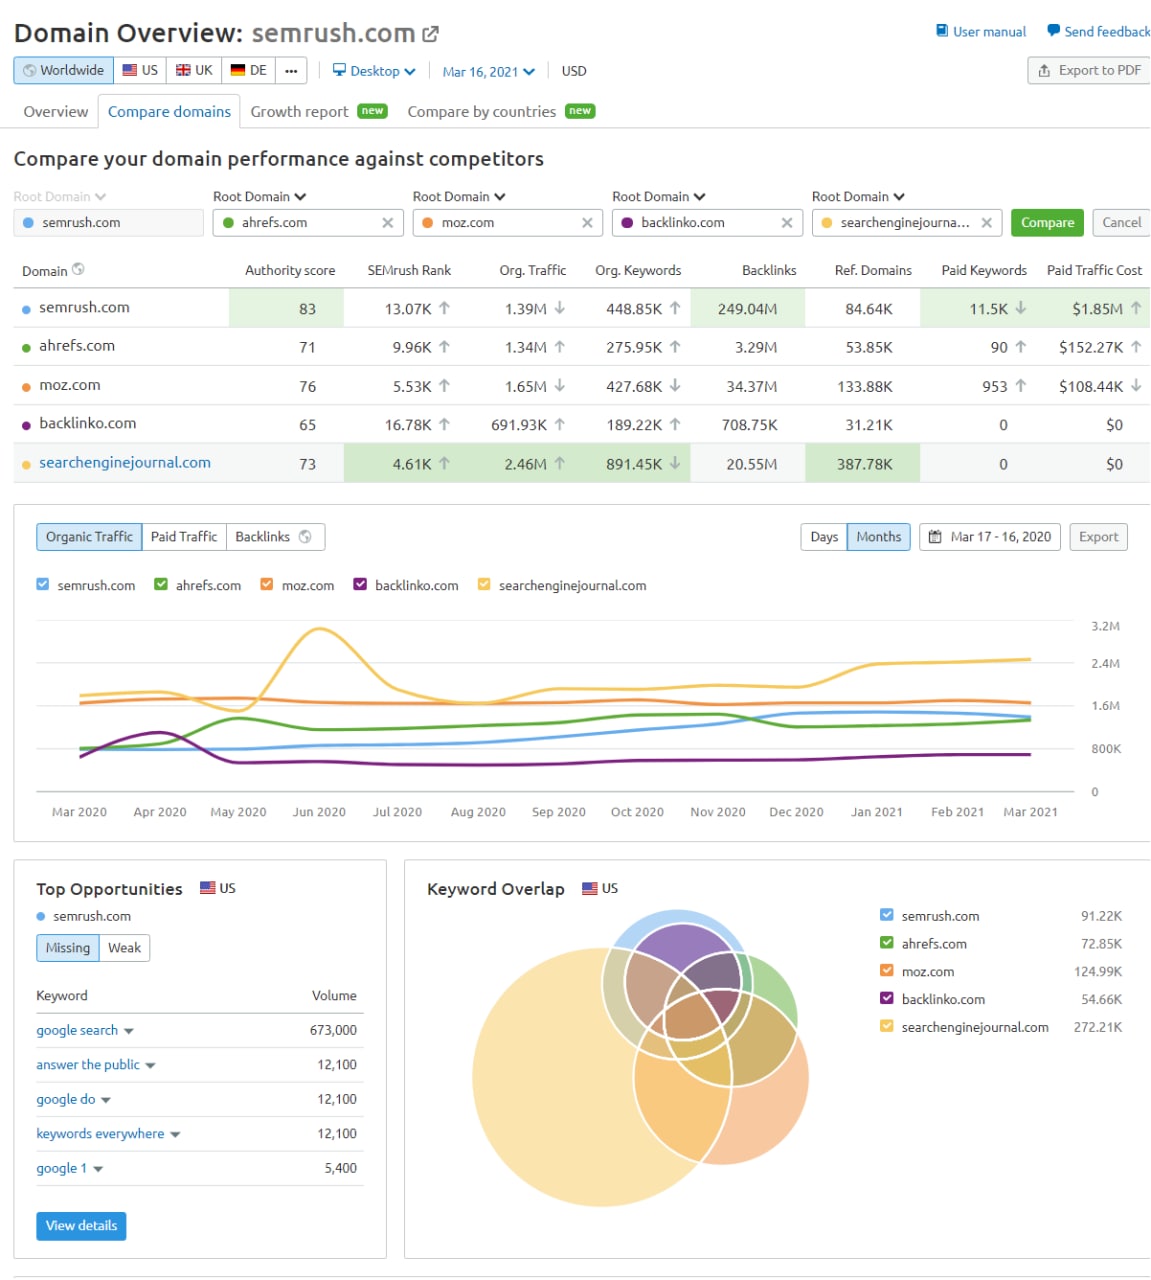This screenshot has width=1151, height=1280.
Task: Expand the answer the public keyword dropdown
Action: click(151, 1066)
